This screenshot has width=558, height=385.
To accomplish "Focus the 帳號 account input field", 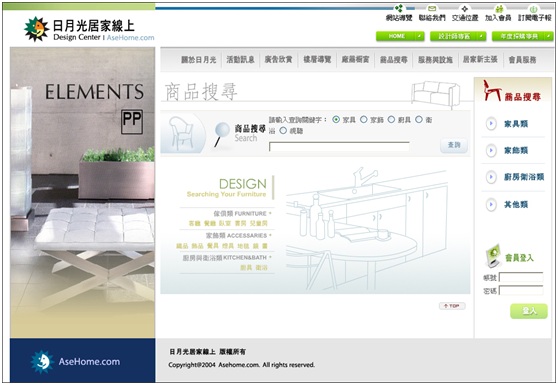I will pos(521,277).
